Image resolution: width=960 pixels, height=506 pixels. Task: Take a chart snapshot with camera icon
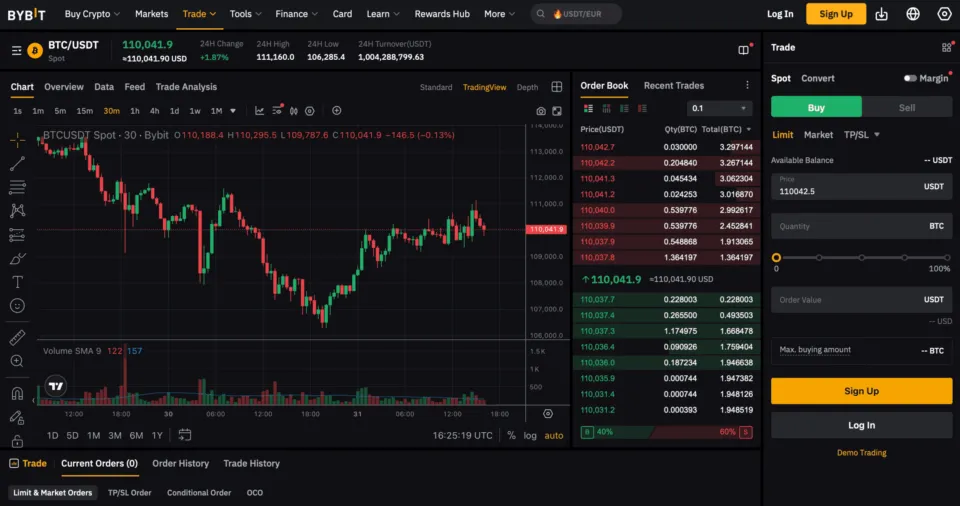tap(541, 111)
